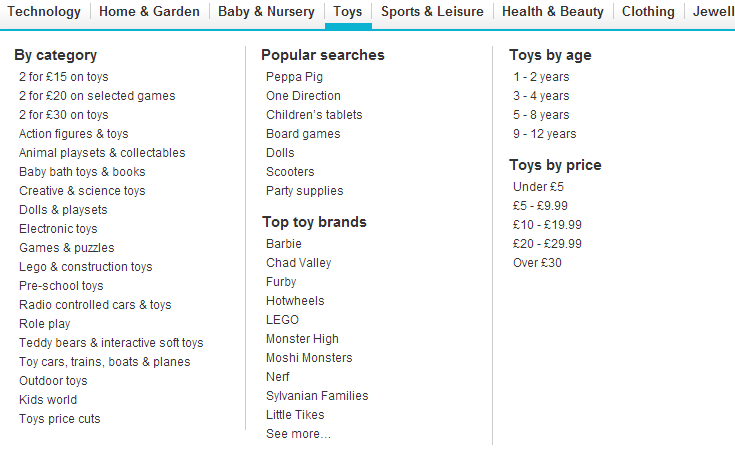Select Over £30 price filter
This screenshot has height=449, width=735.
click(x=537, y=263)
